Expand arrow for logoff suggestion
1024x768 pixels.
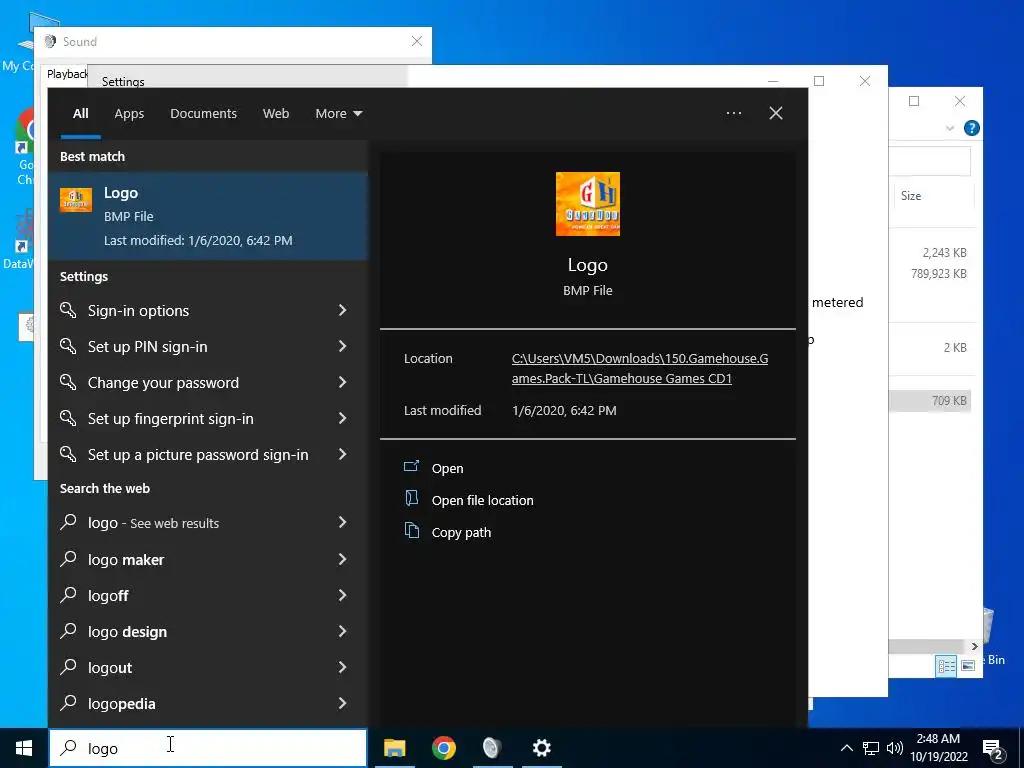click(342, 595)
